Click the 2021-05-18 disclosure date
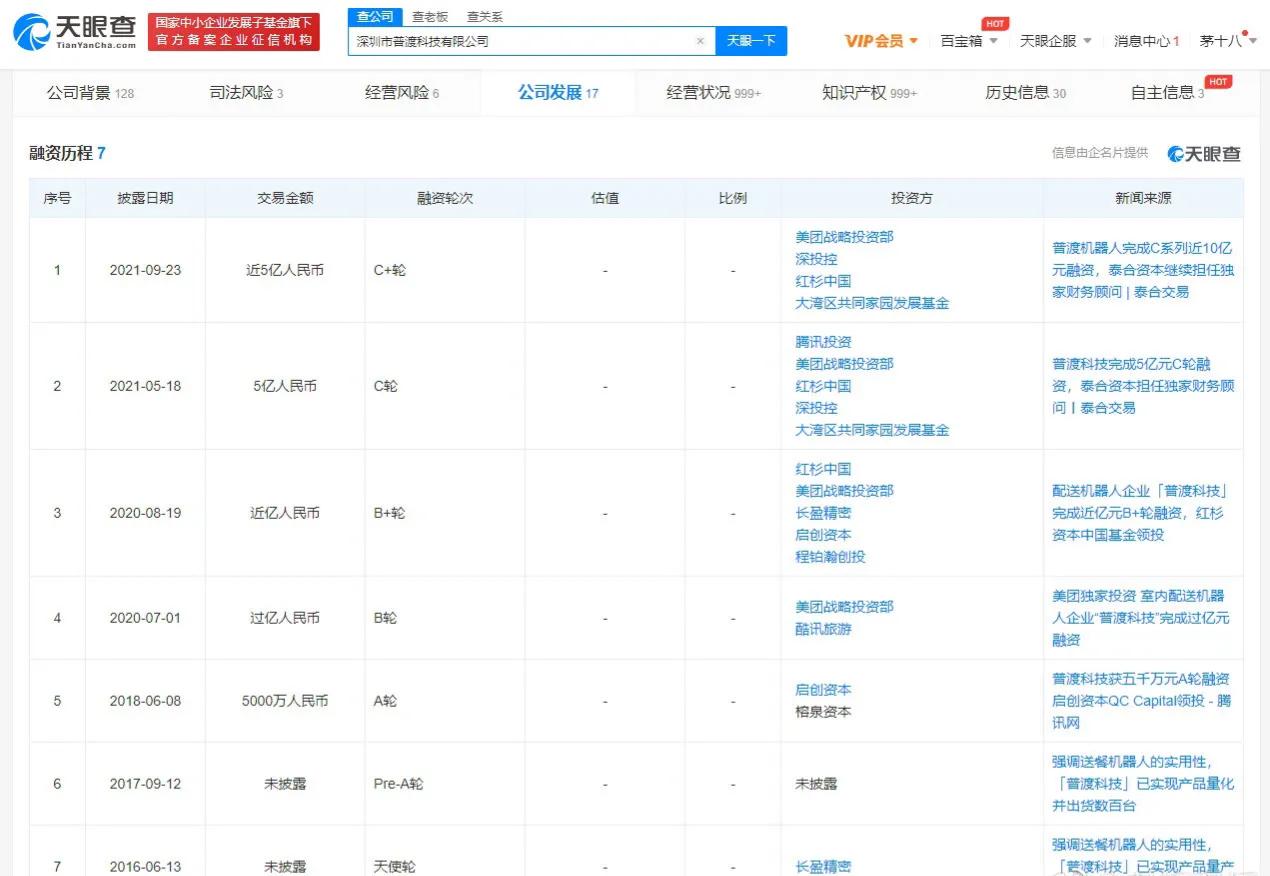This screenshot has width=1270, height=876. pyautogui.click(x=146, y=386)
